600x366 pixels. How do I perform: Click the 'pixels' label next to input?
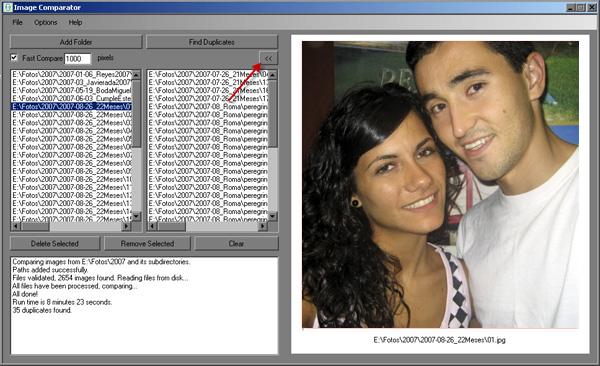106,58
